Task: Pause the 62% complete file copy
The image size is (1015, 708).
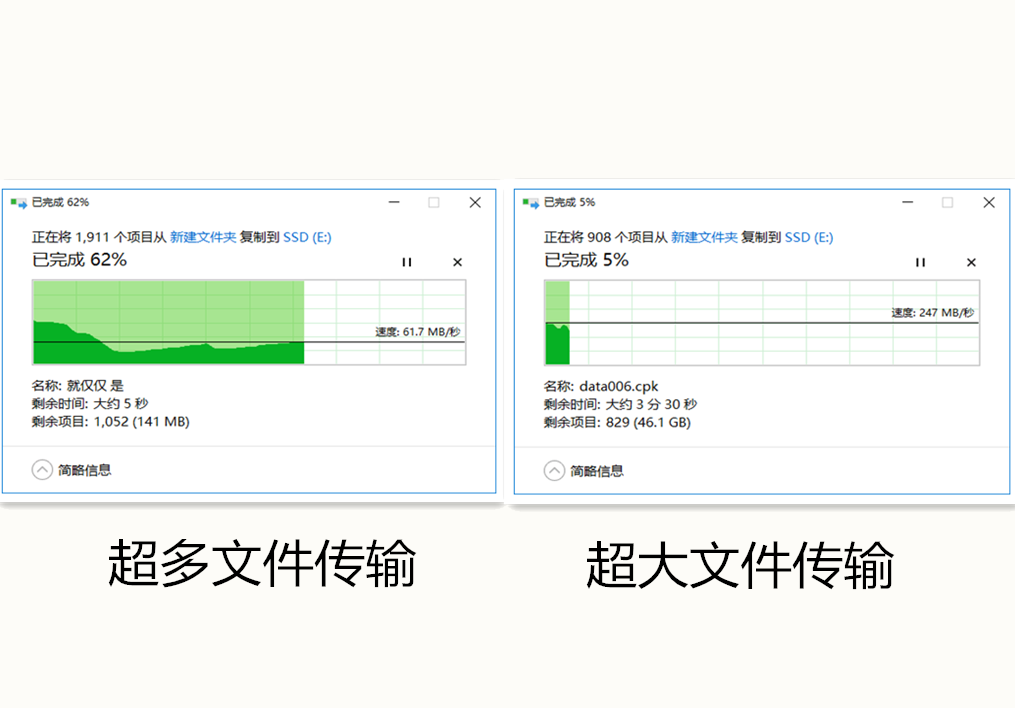Action: [406, 262]
